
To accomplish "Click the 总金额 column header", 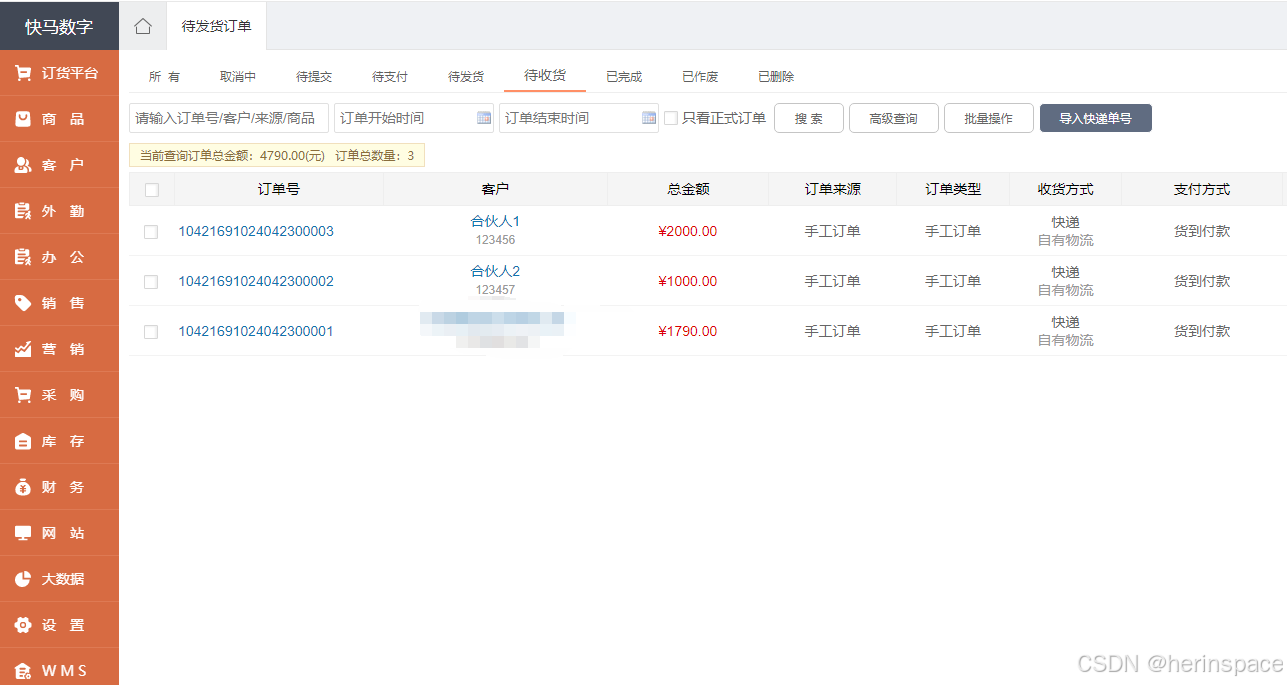I will (689, 189).
